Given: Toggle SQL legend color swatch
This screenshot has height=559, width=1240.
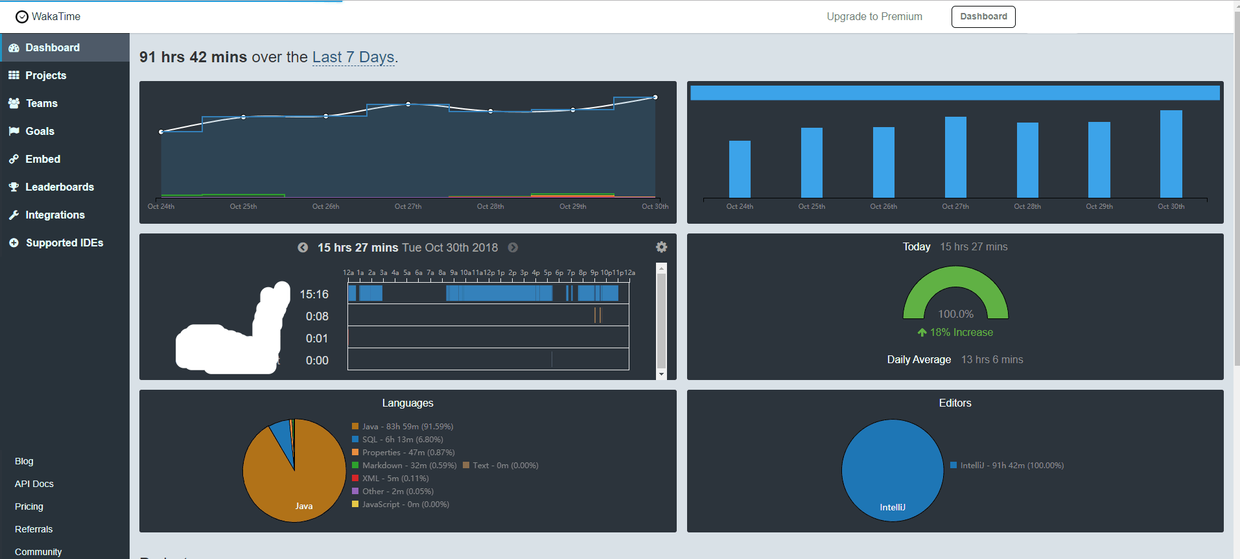Looking at the screenshot, I should pos(355,440).
